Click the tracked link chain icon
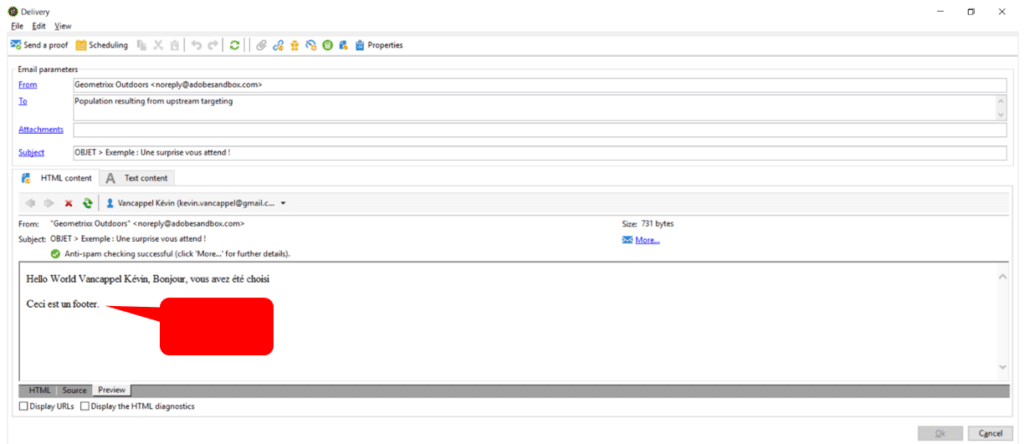 coord(279,45)
